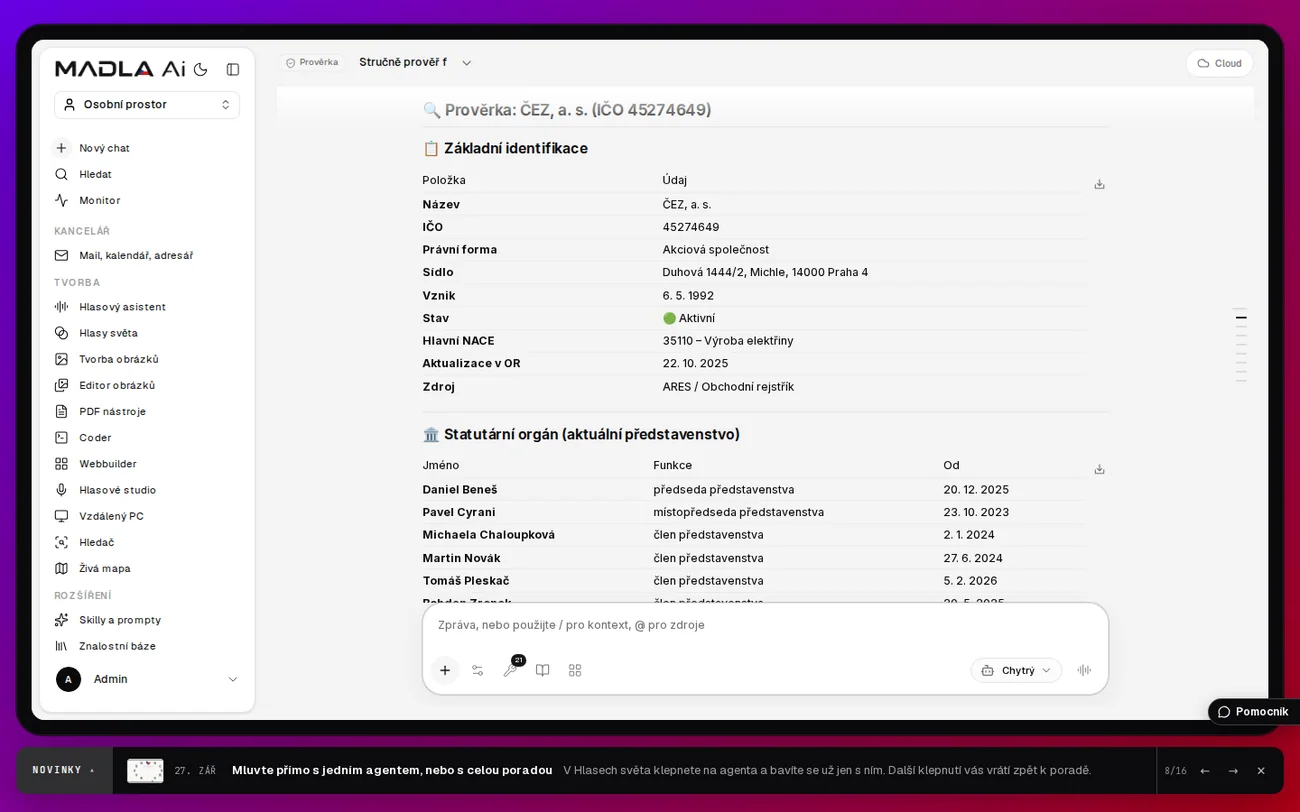1300x812 pixels.
Task: Click the Vzdálený PC monitor icon
Action: [x=61, y=516]
